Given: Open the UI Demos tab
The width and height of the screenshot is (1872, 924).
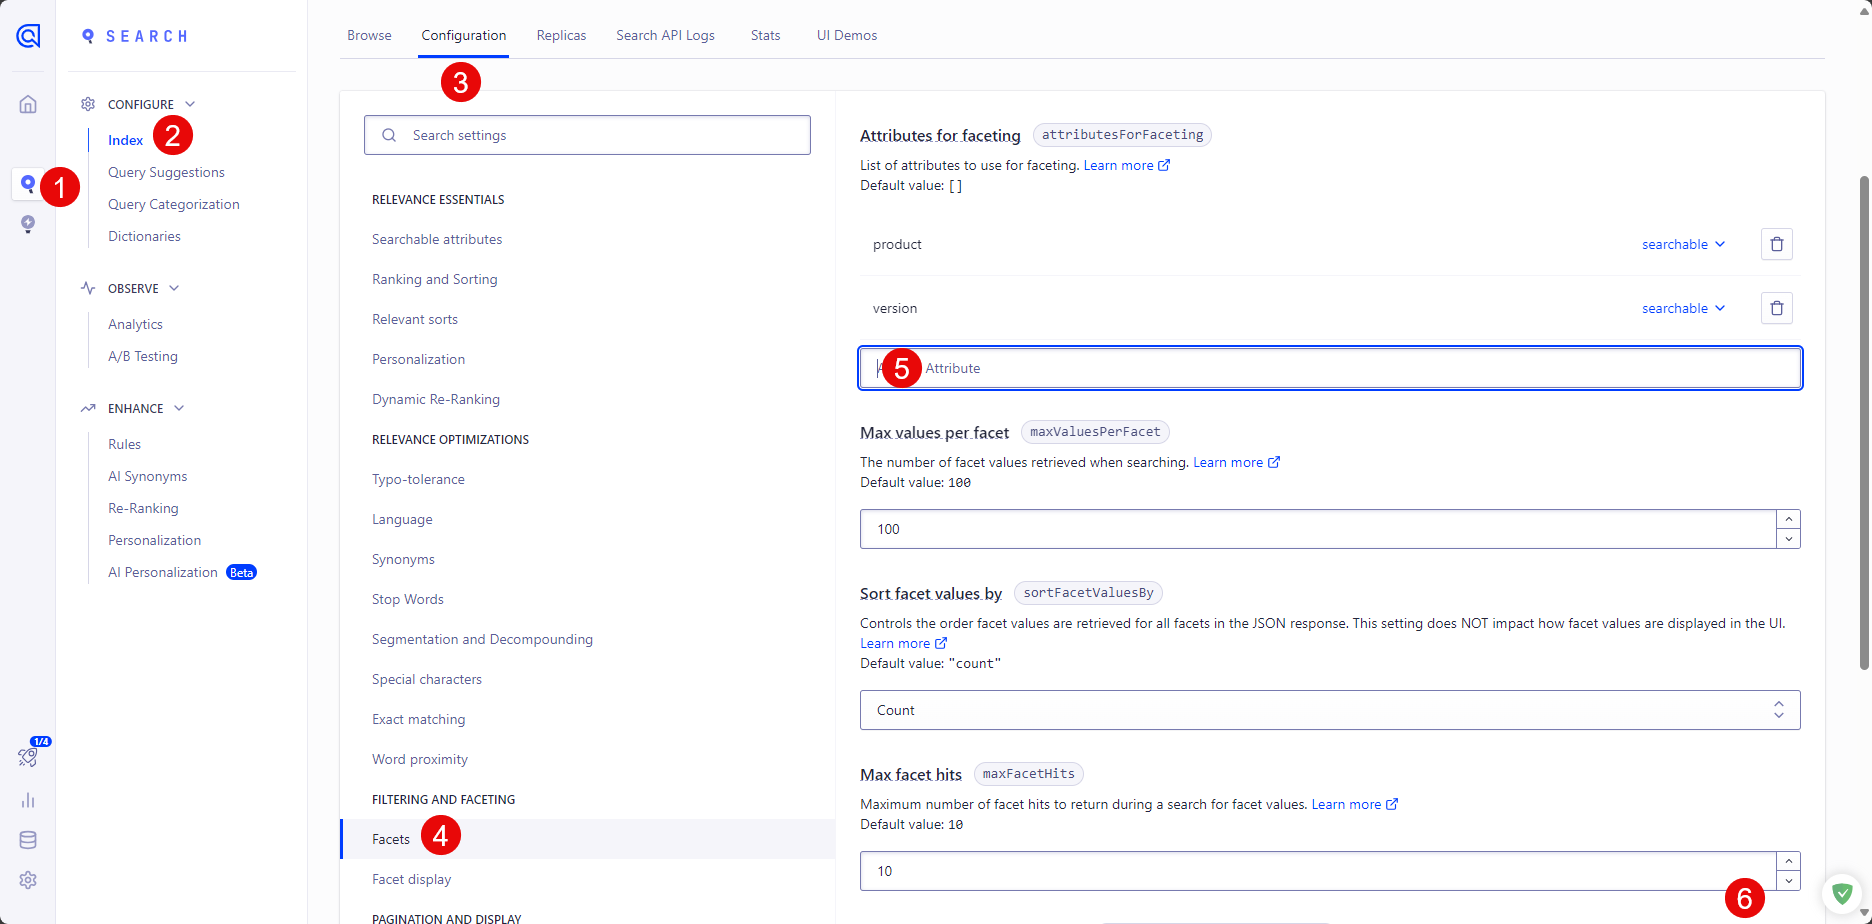Looking at the screenshot, I should point(846,35).
